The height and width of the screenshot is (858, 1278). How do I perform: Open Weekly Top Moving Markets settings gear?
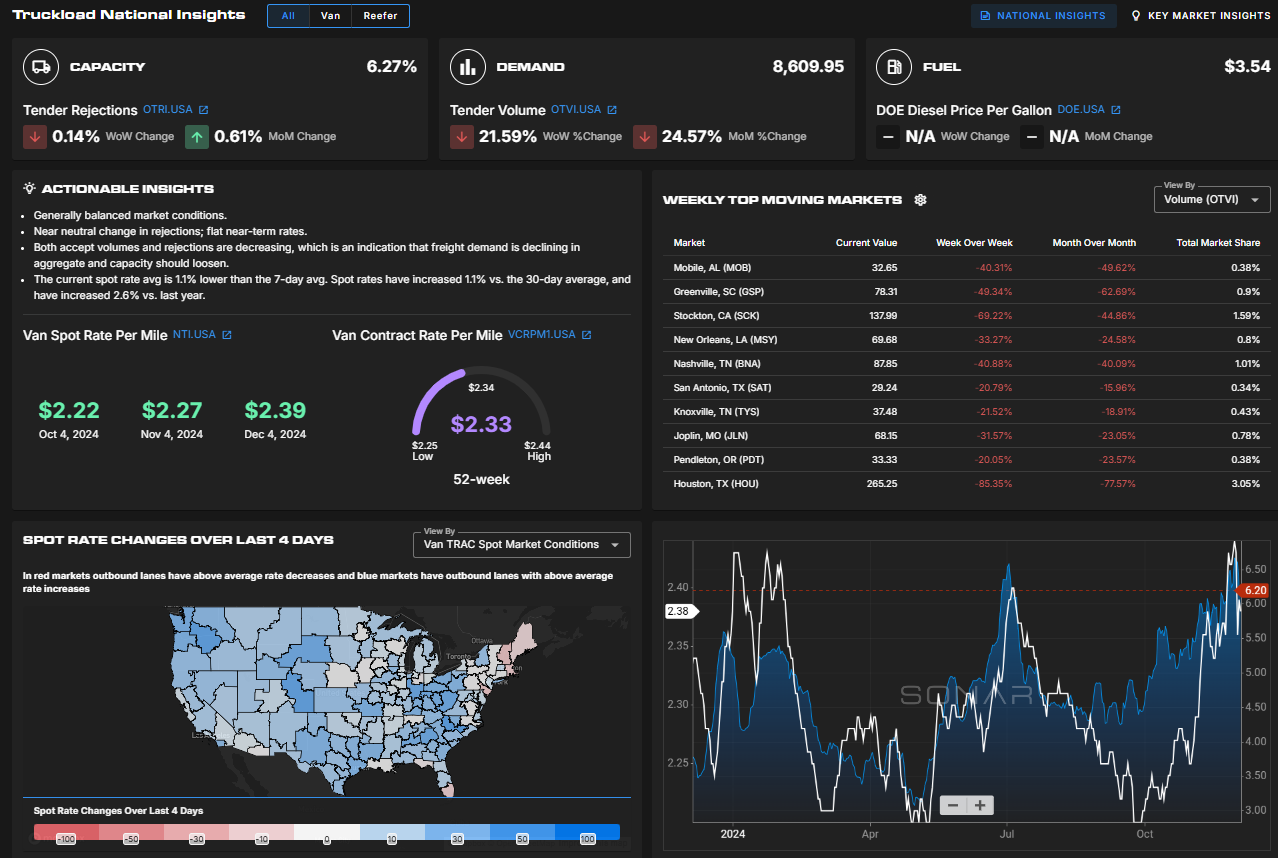click(x=920, y=200)
